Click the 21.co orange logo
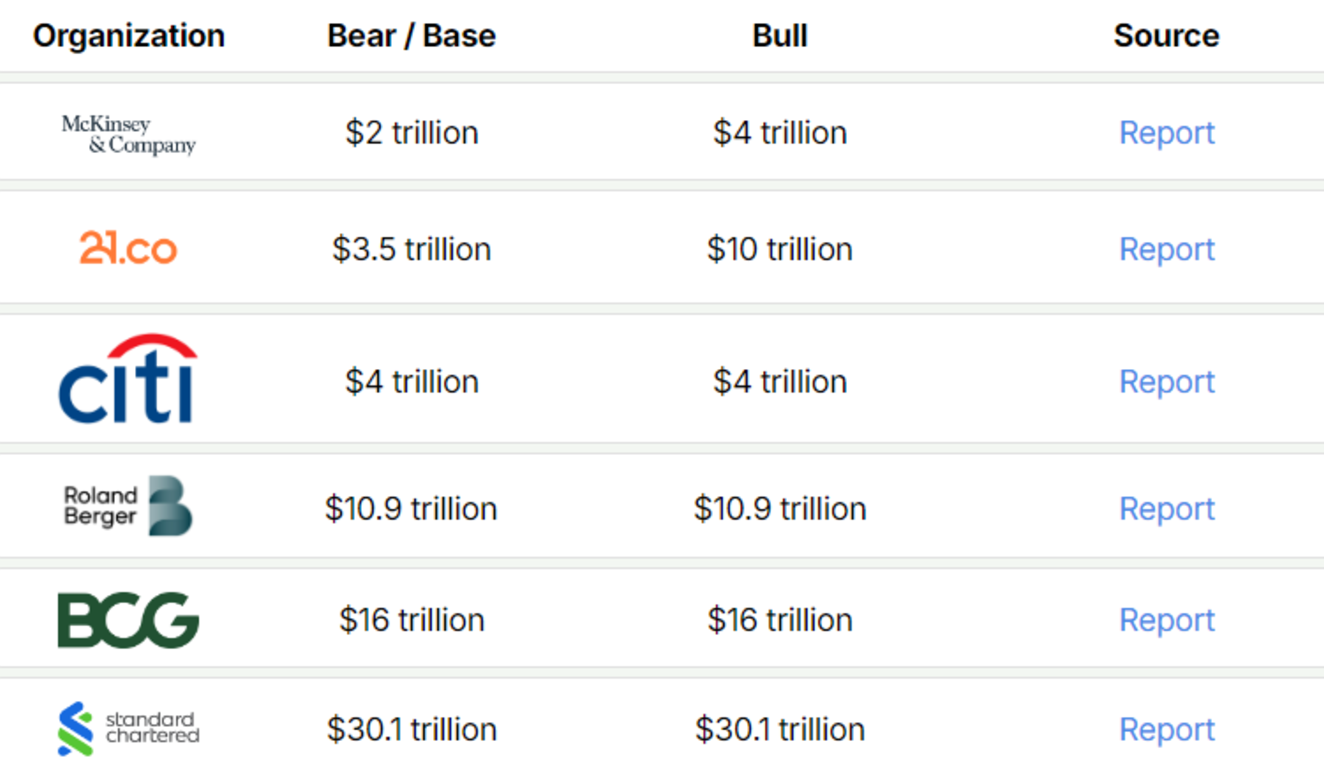This screenshot has height=762, width=1324. tap(128, 248)
